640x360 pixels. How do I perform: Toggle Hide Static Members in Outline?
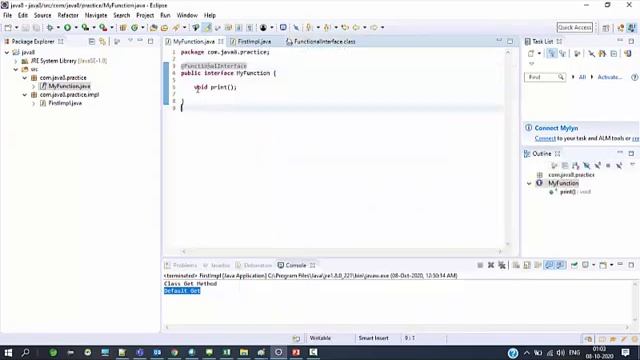click(598, 165)
